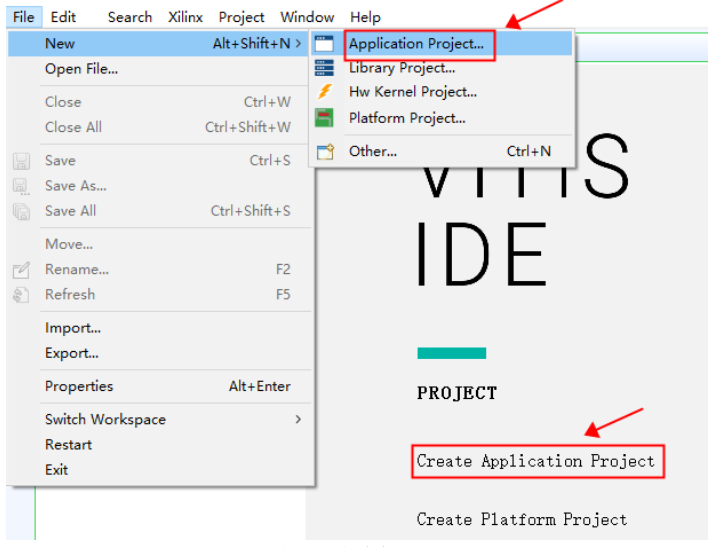Click the Application Project window icon
This screenshot has height=547, width=718.
324,43
